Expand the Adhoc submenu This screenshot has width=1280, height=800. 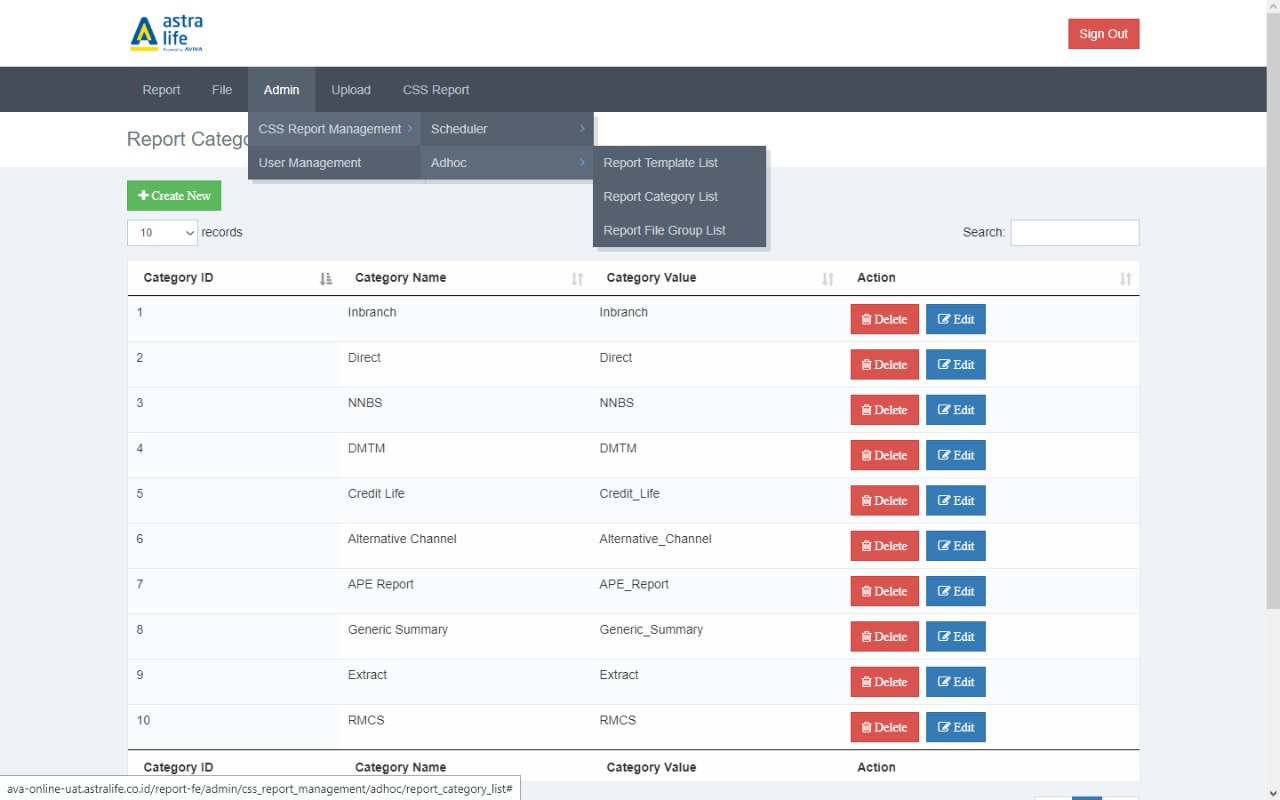(507, 163)
